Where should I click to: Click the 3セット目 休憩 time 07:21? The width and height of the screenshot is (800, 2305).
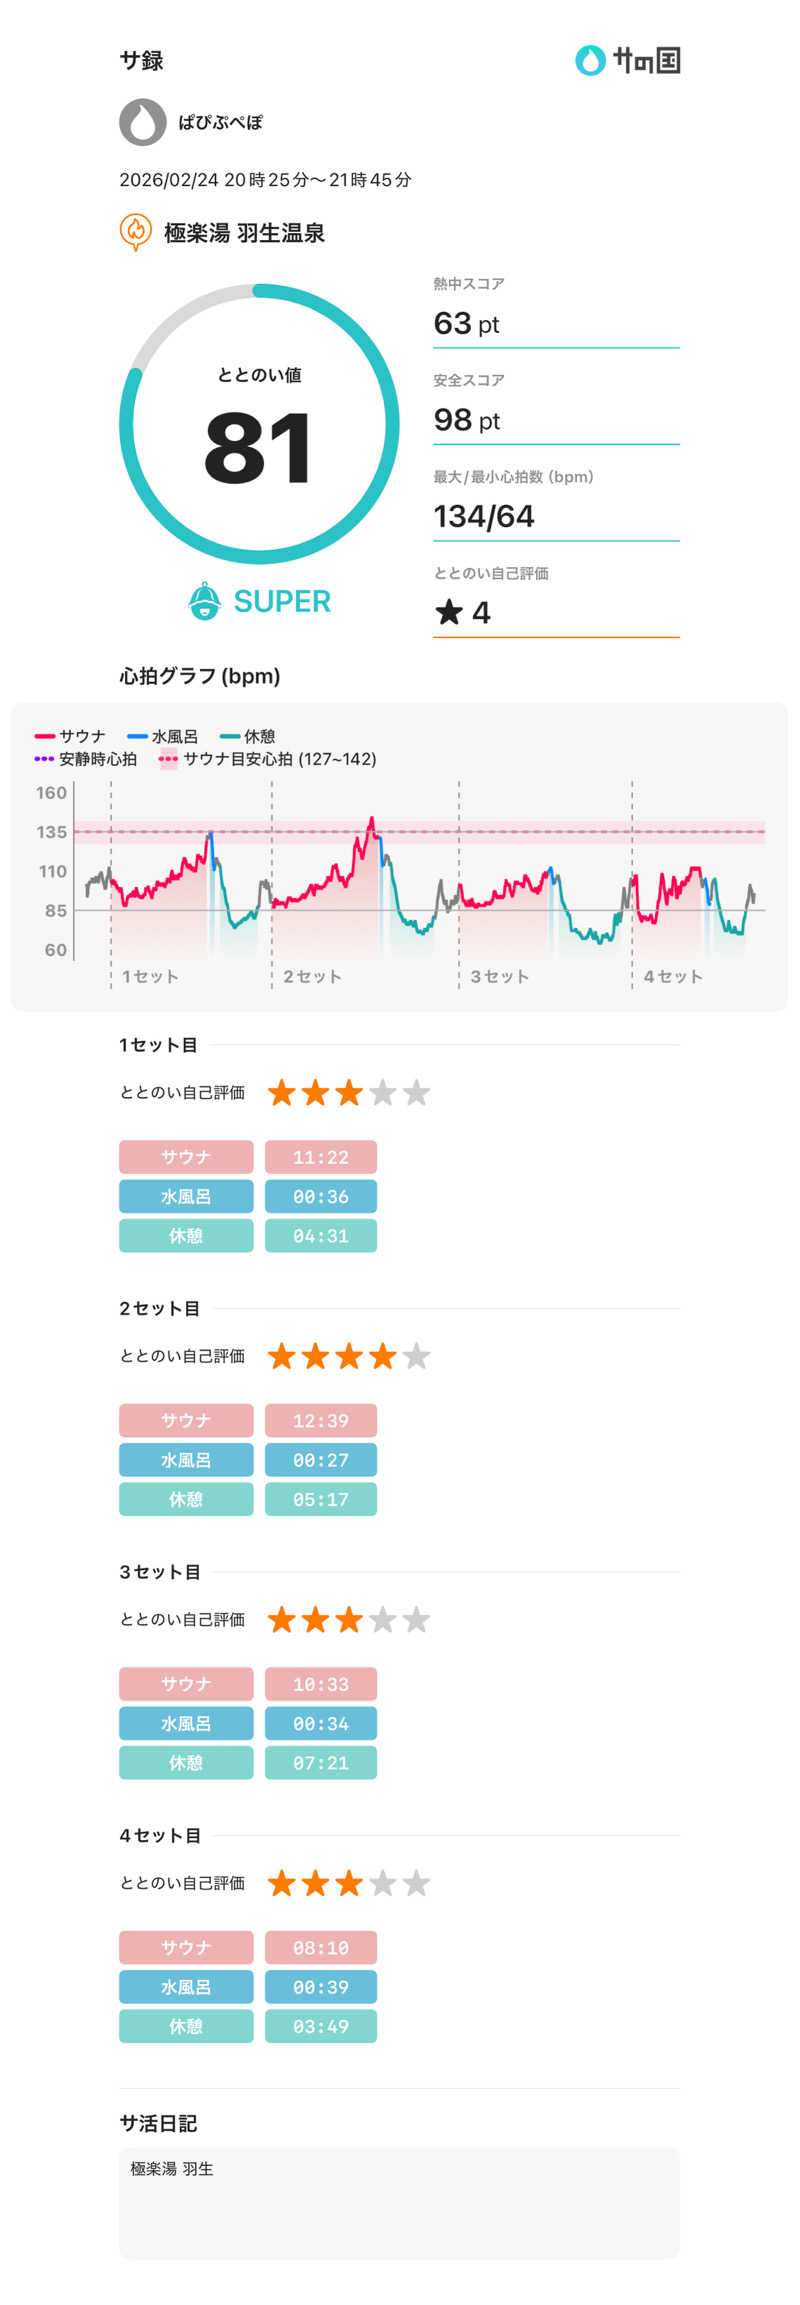click(321, 1763)
